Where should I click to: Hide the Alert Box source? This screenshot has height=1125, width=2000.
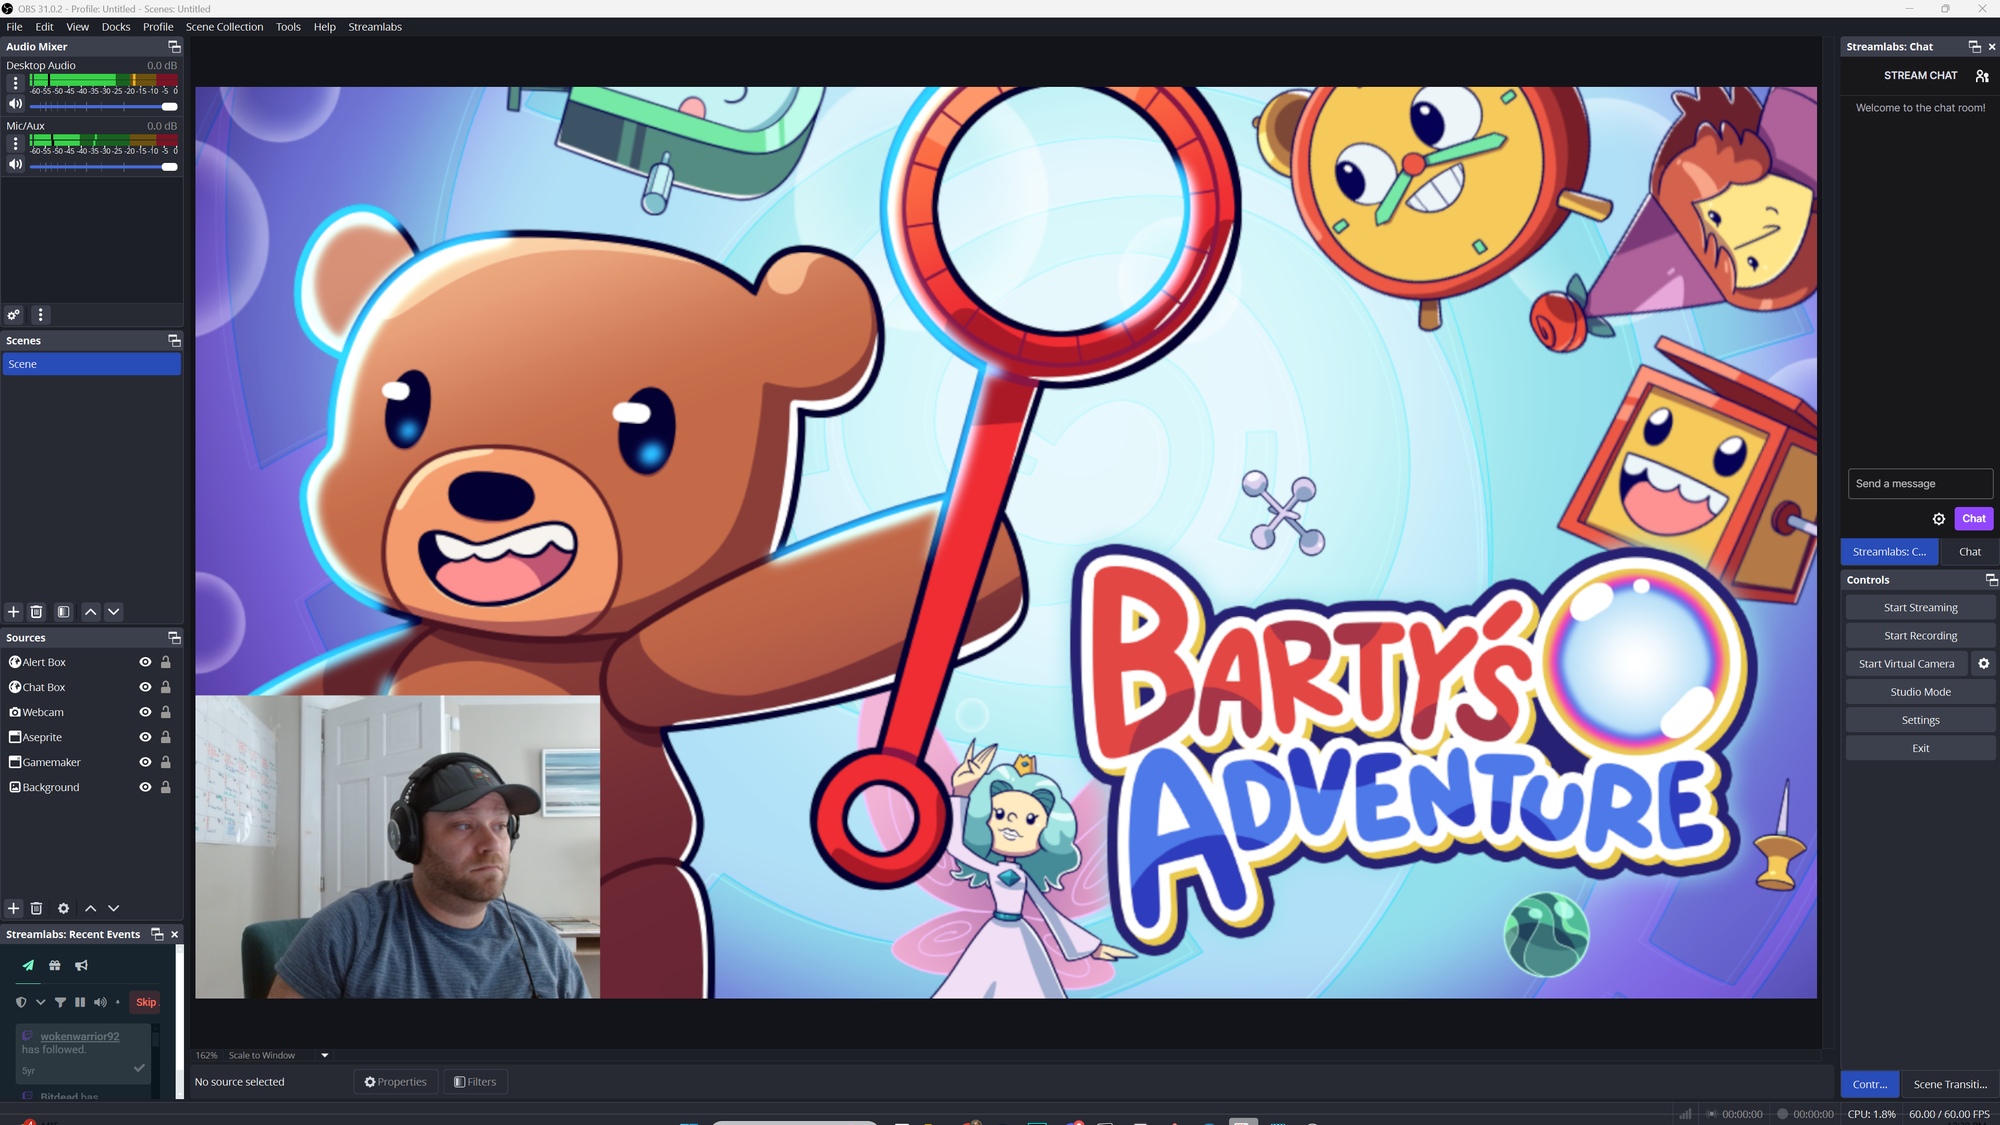coord(145,662)
